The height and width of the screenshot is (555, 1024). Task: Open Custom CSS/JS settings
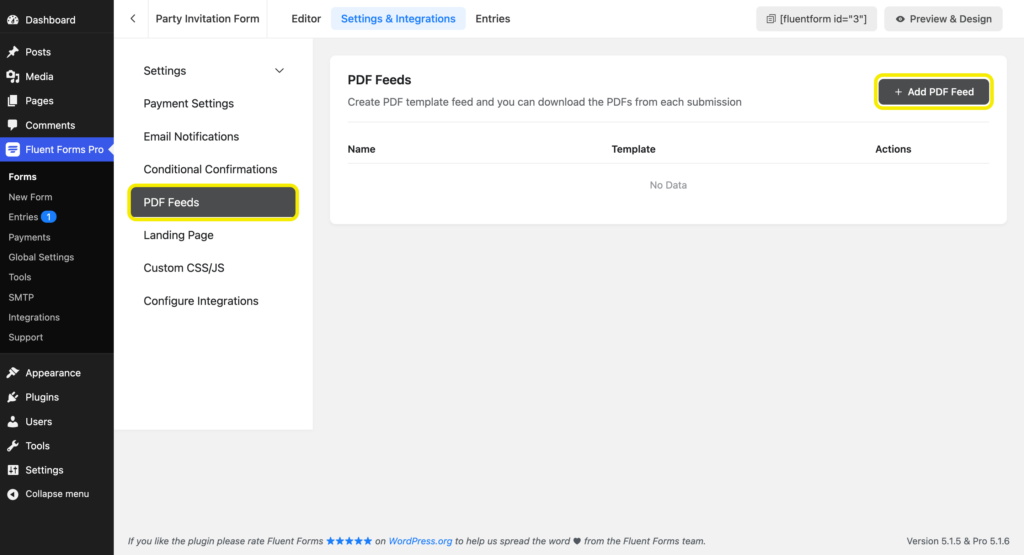click(x=184, y=268)
